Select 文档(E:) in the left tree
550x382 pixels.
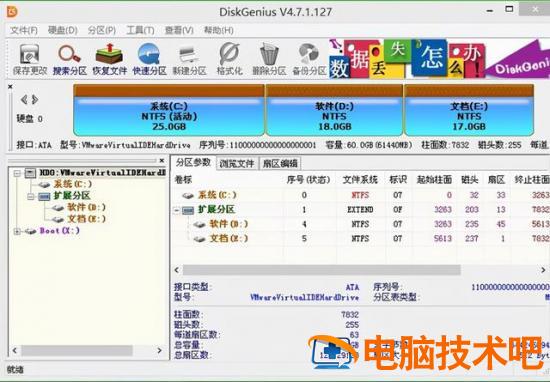(x=86, y=219)
